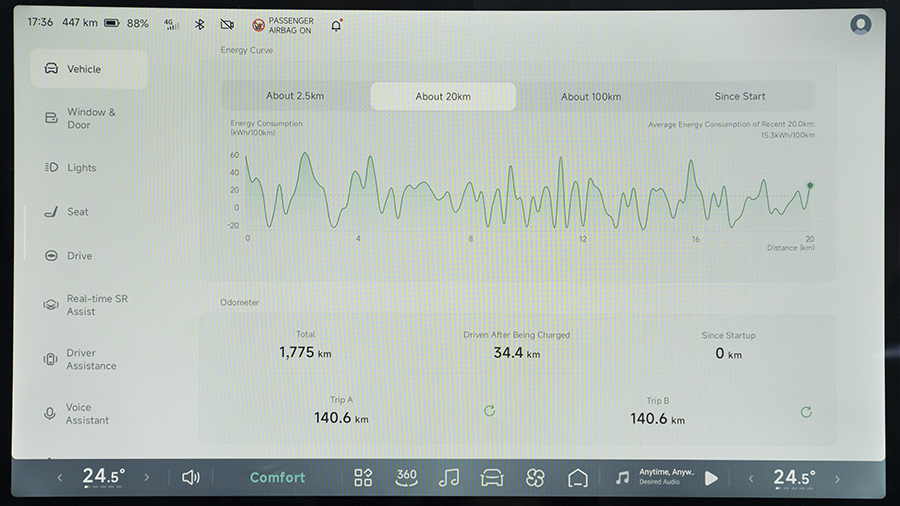The image size is (900, 506).
Task: Select the About 2.5km tab
Action: pos(295,97)
